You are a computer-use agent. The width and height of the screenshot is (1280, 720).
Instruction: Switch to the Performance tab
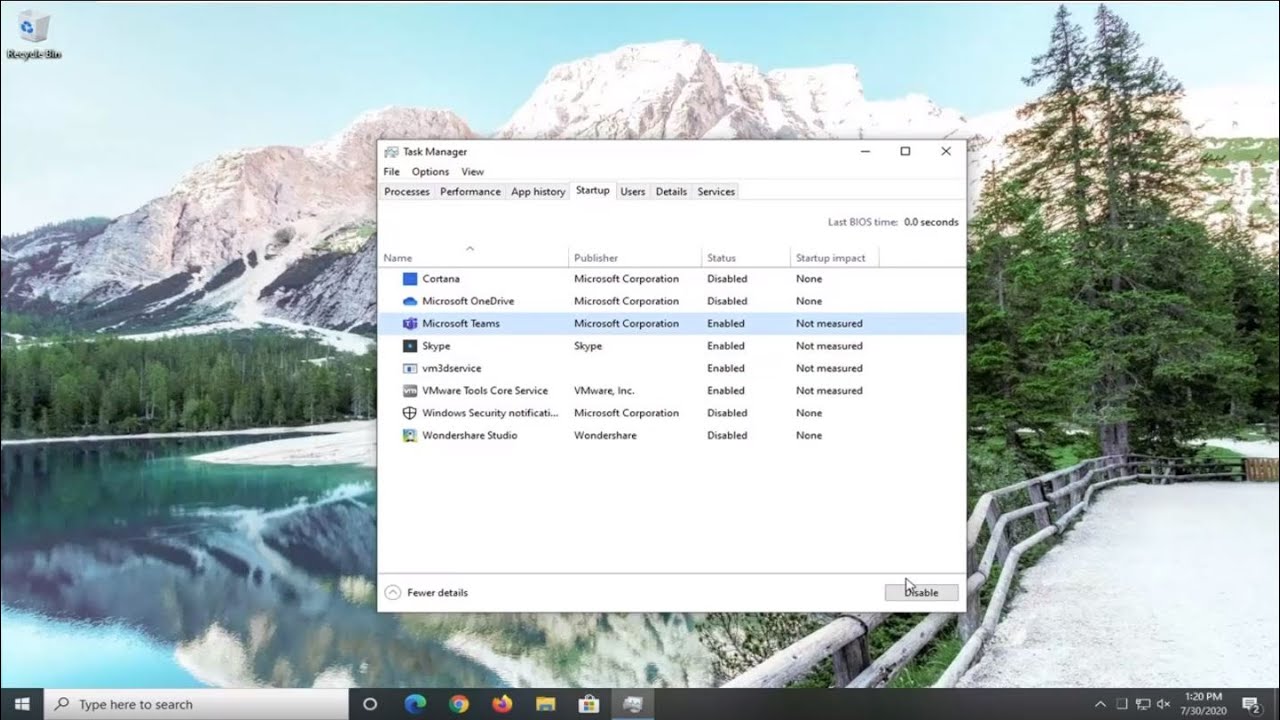(470, 192)
